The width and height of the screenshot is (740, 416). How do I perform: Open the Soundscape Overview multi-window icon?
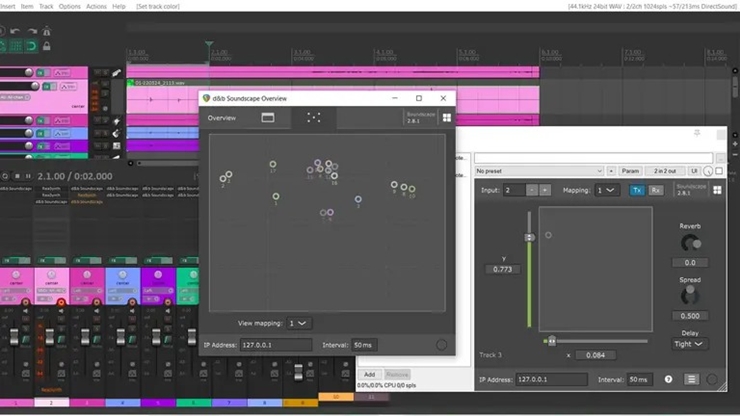click(446, 118)
